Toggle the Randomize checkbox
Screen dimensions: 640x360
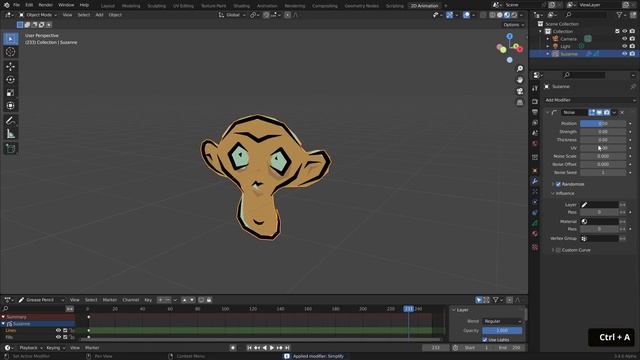click(558, 184)
